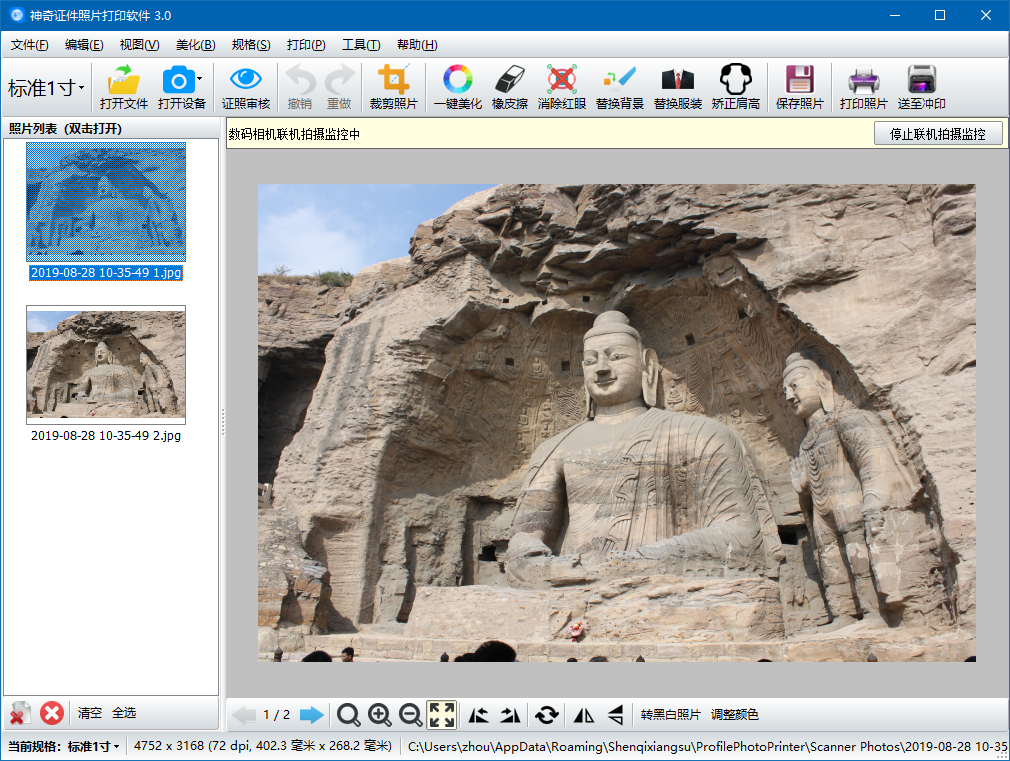The height and width of the screenshot is (761, 1010).
Task: Flip the image horizontally
Action: (584, 715)
